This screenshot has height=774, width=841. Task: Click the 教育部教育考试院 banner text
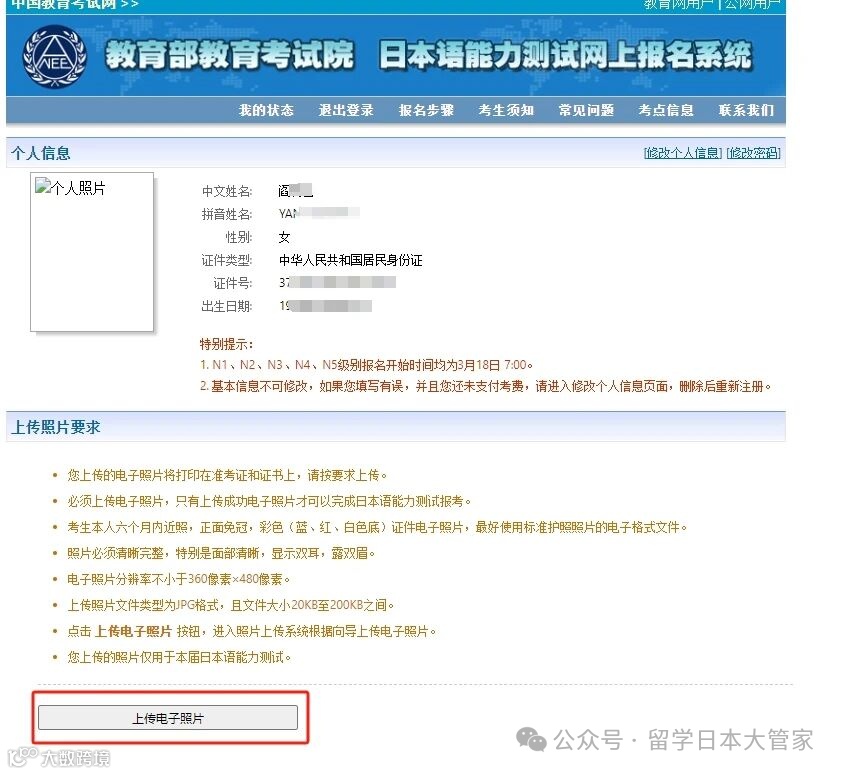pos(230,55)
